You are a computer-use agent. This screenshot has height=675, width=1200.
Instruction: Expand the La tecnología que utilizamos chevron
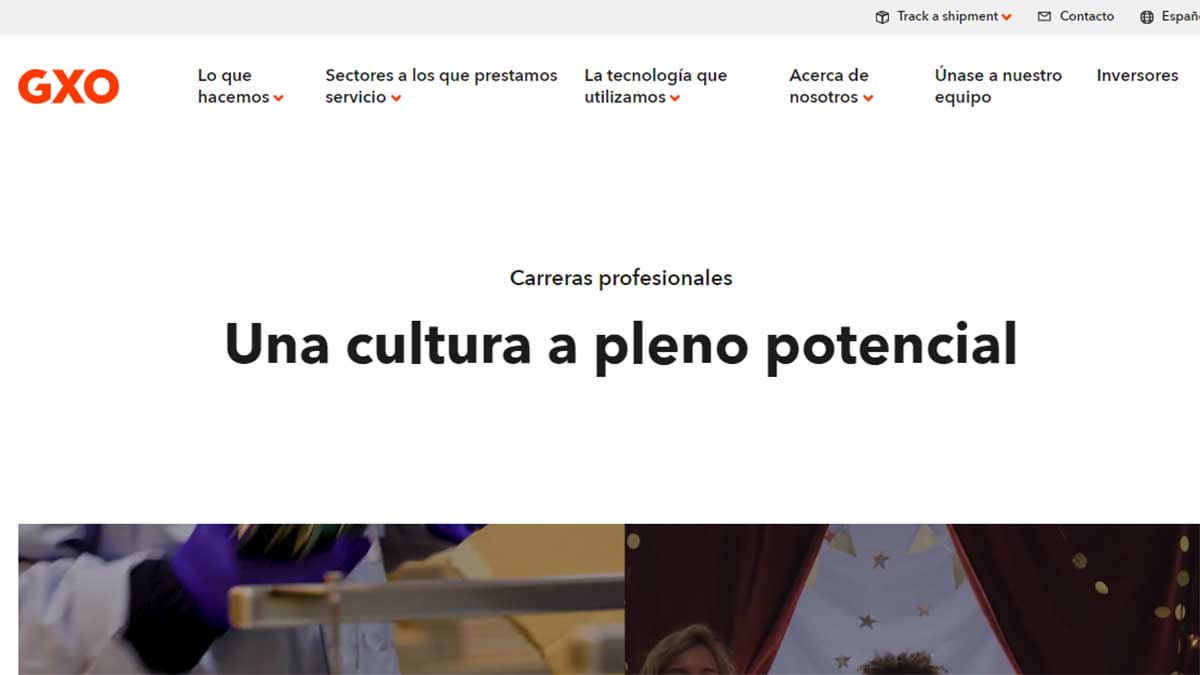[675, 98]
